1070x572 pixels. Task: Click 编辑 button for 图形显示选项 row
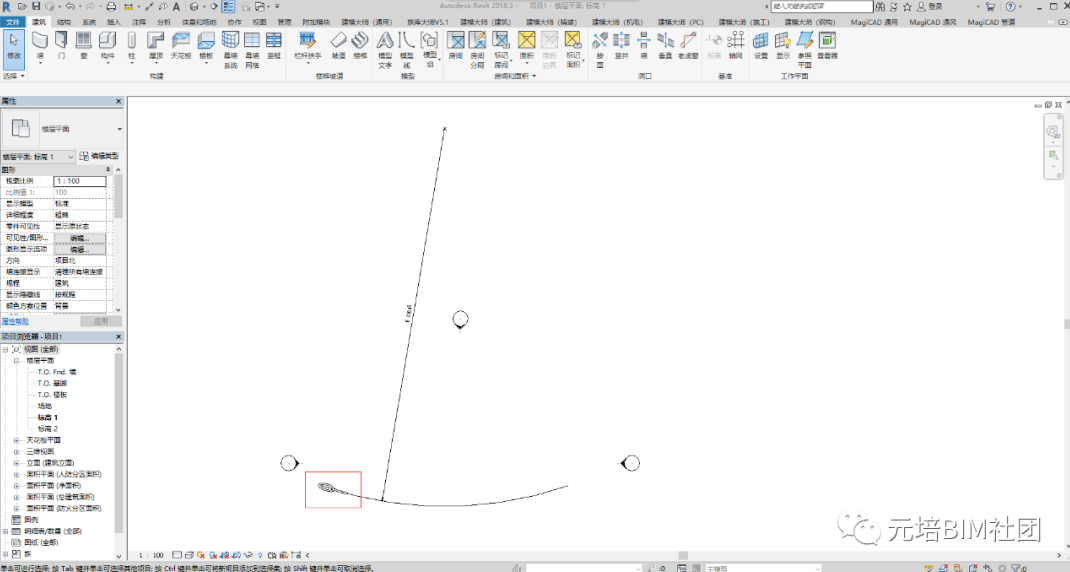[80, 250]
